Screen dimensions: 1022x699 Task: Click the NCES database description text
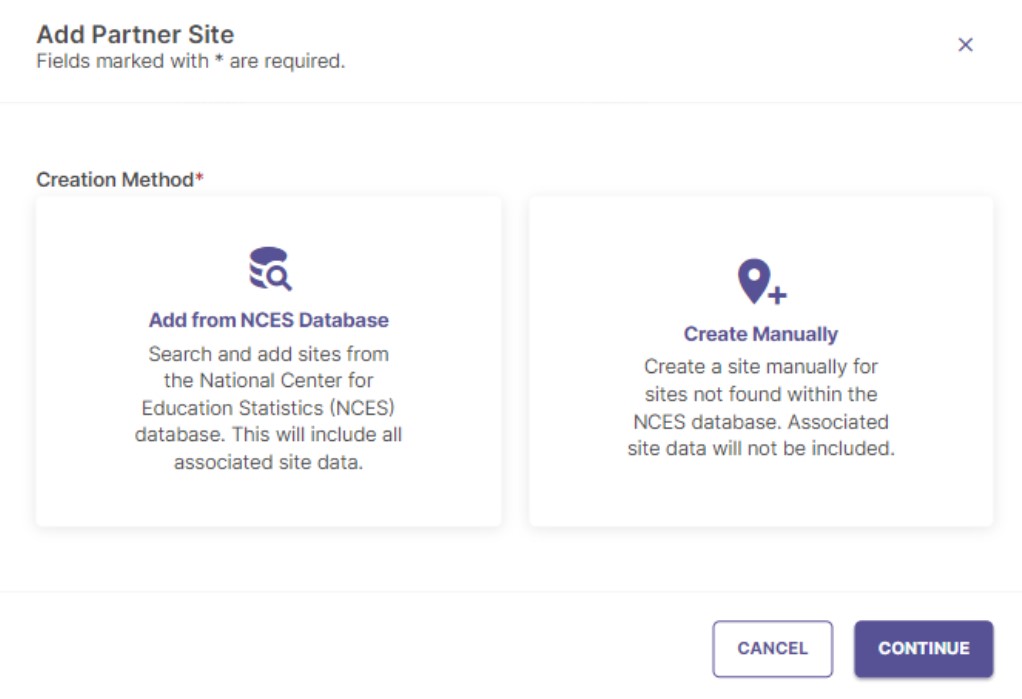click(x=269, y=408)
